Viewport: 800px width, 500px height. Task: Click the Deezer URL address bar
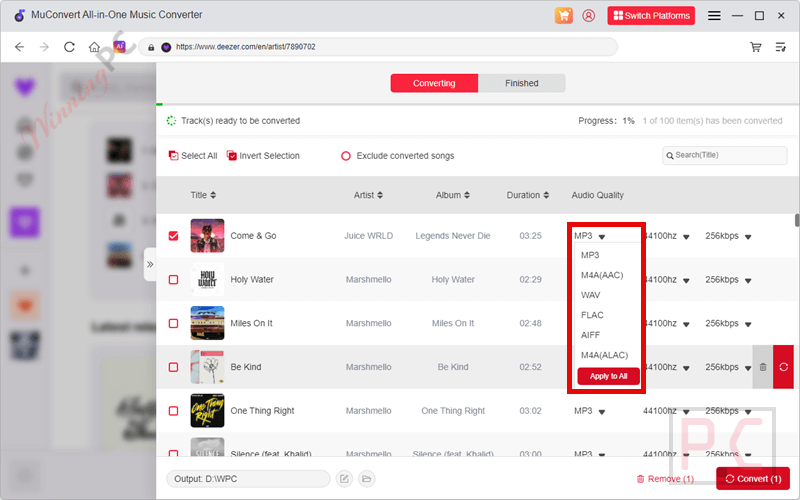pyautogui.click(x=378, y=47)
